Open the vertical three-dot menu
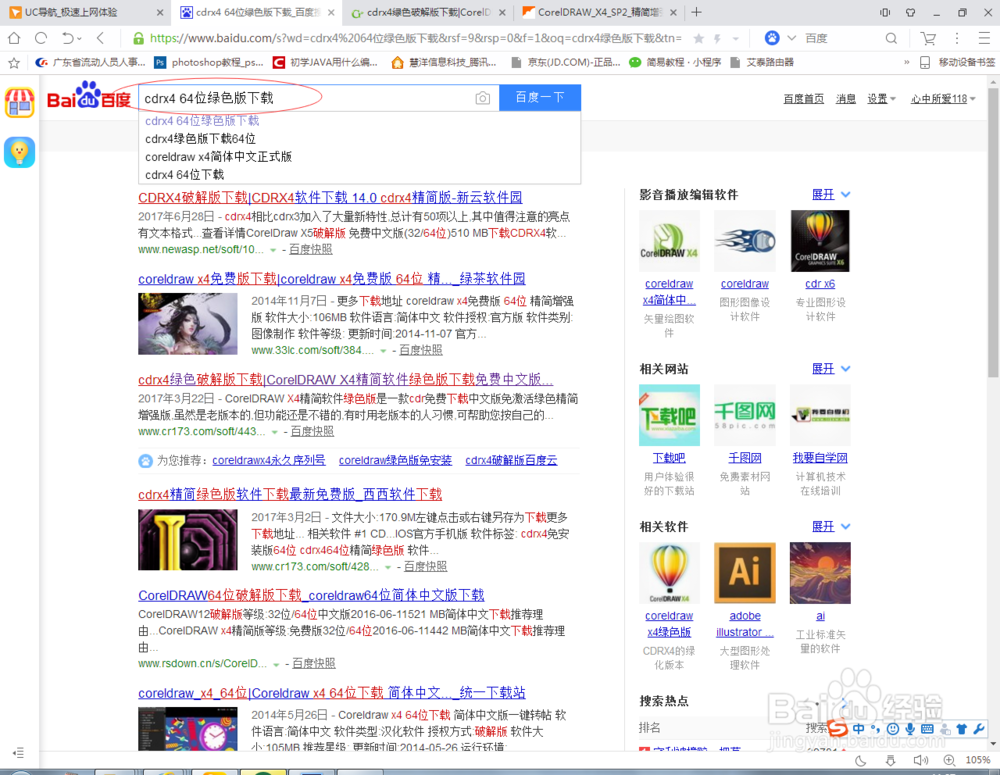The height and width of the screenshot is (775, 1000). (x=957, y=38)
